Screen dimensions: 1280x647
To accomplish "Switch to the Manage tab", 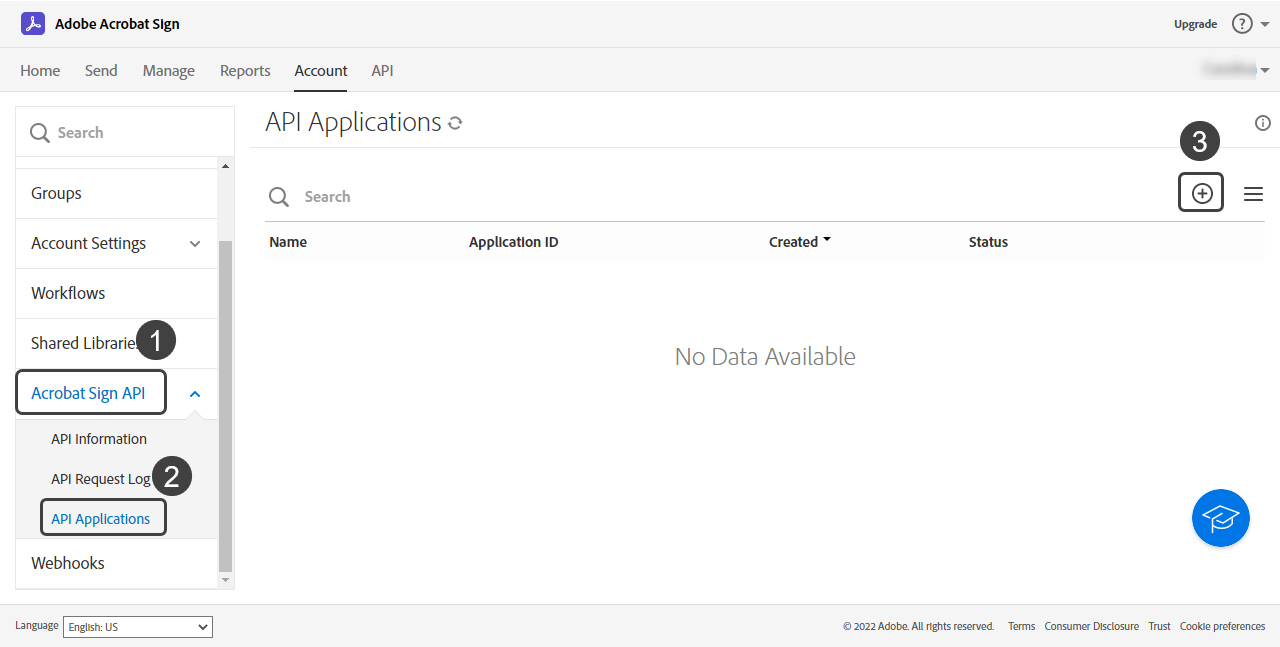I will [169, 70].
